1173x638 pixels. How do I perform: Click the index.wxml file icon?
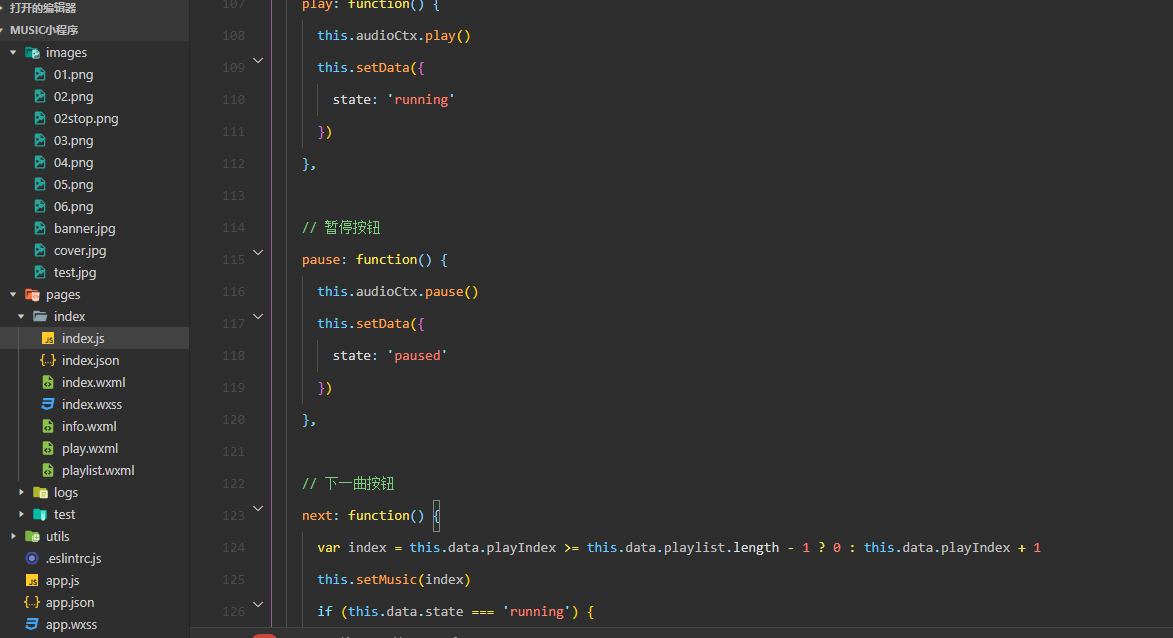48,382
